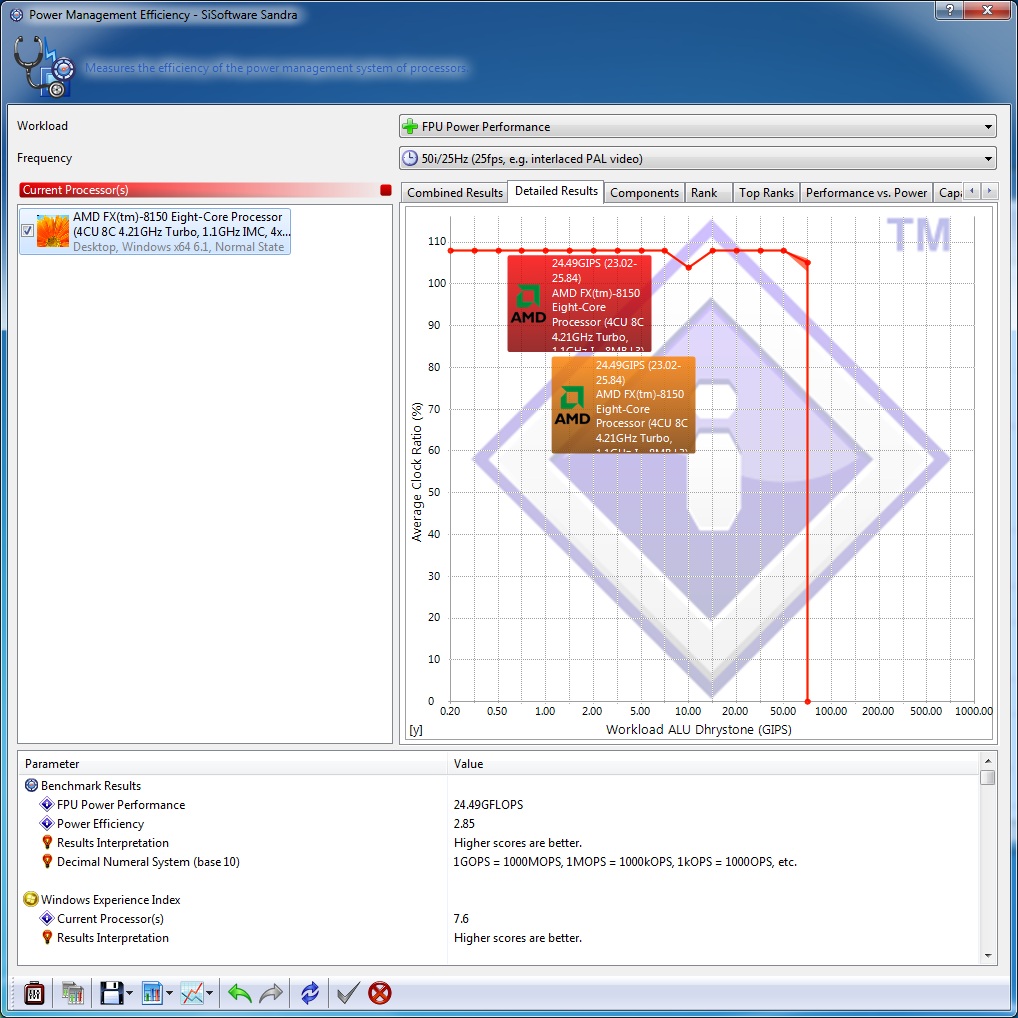Click the 7.6 score value
1018x1018 pixels.
461,919
